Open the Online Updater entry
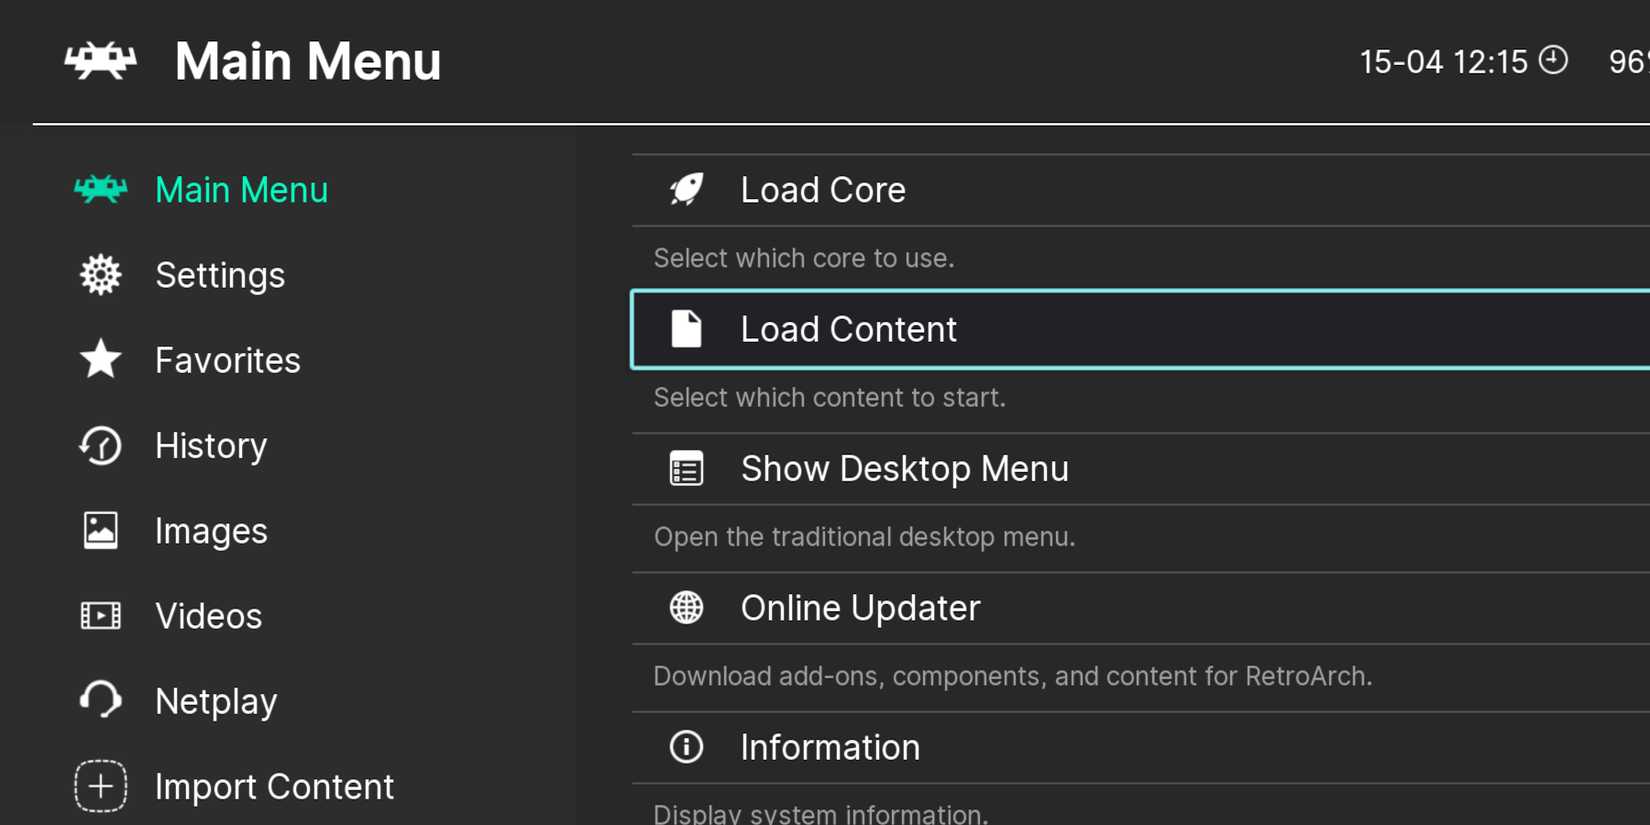The image size is (1650, 825). coord(1140,608)
